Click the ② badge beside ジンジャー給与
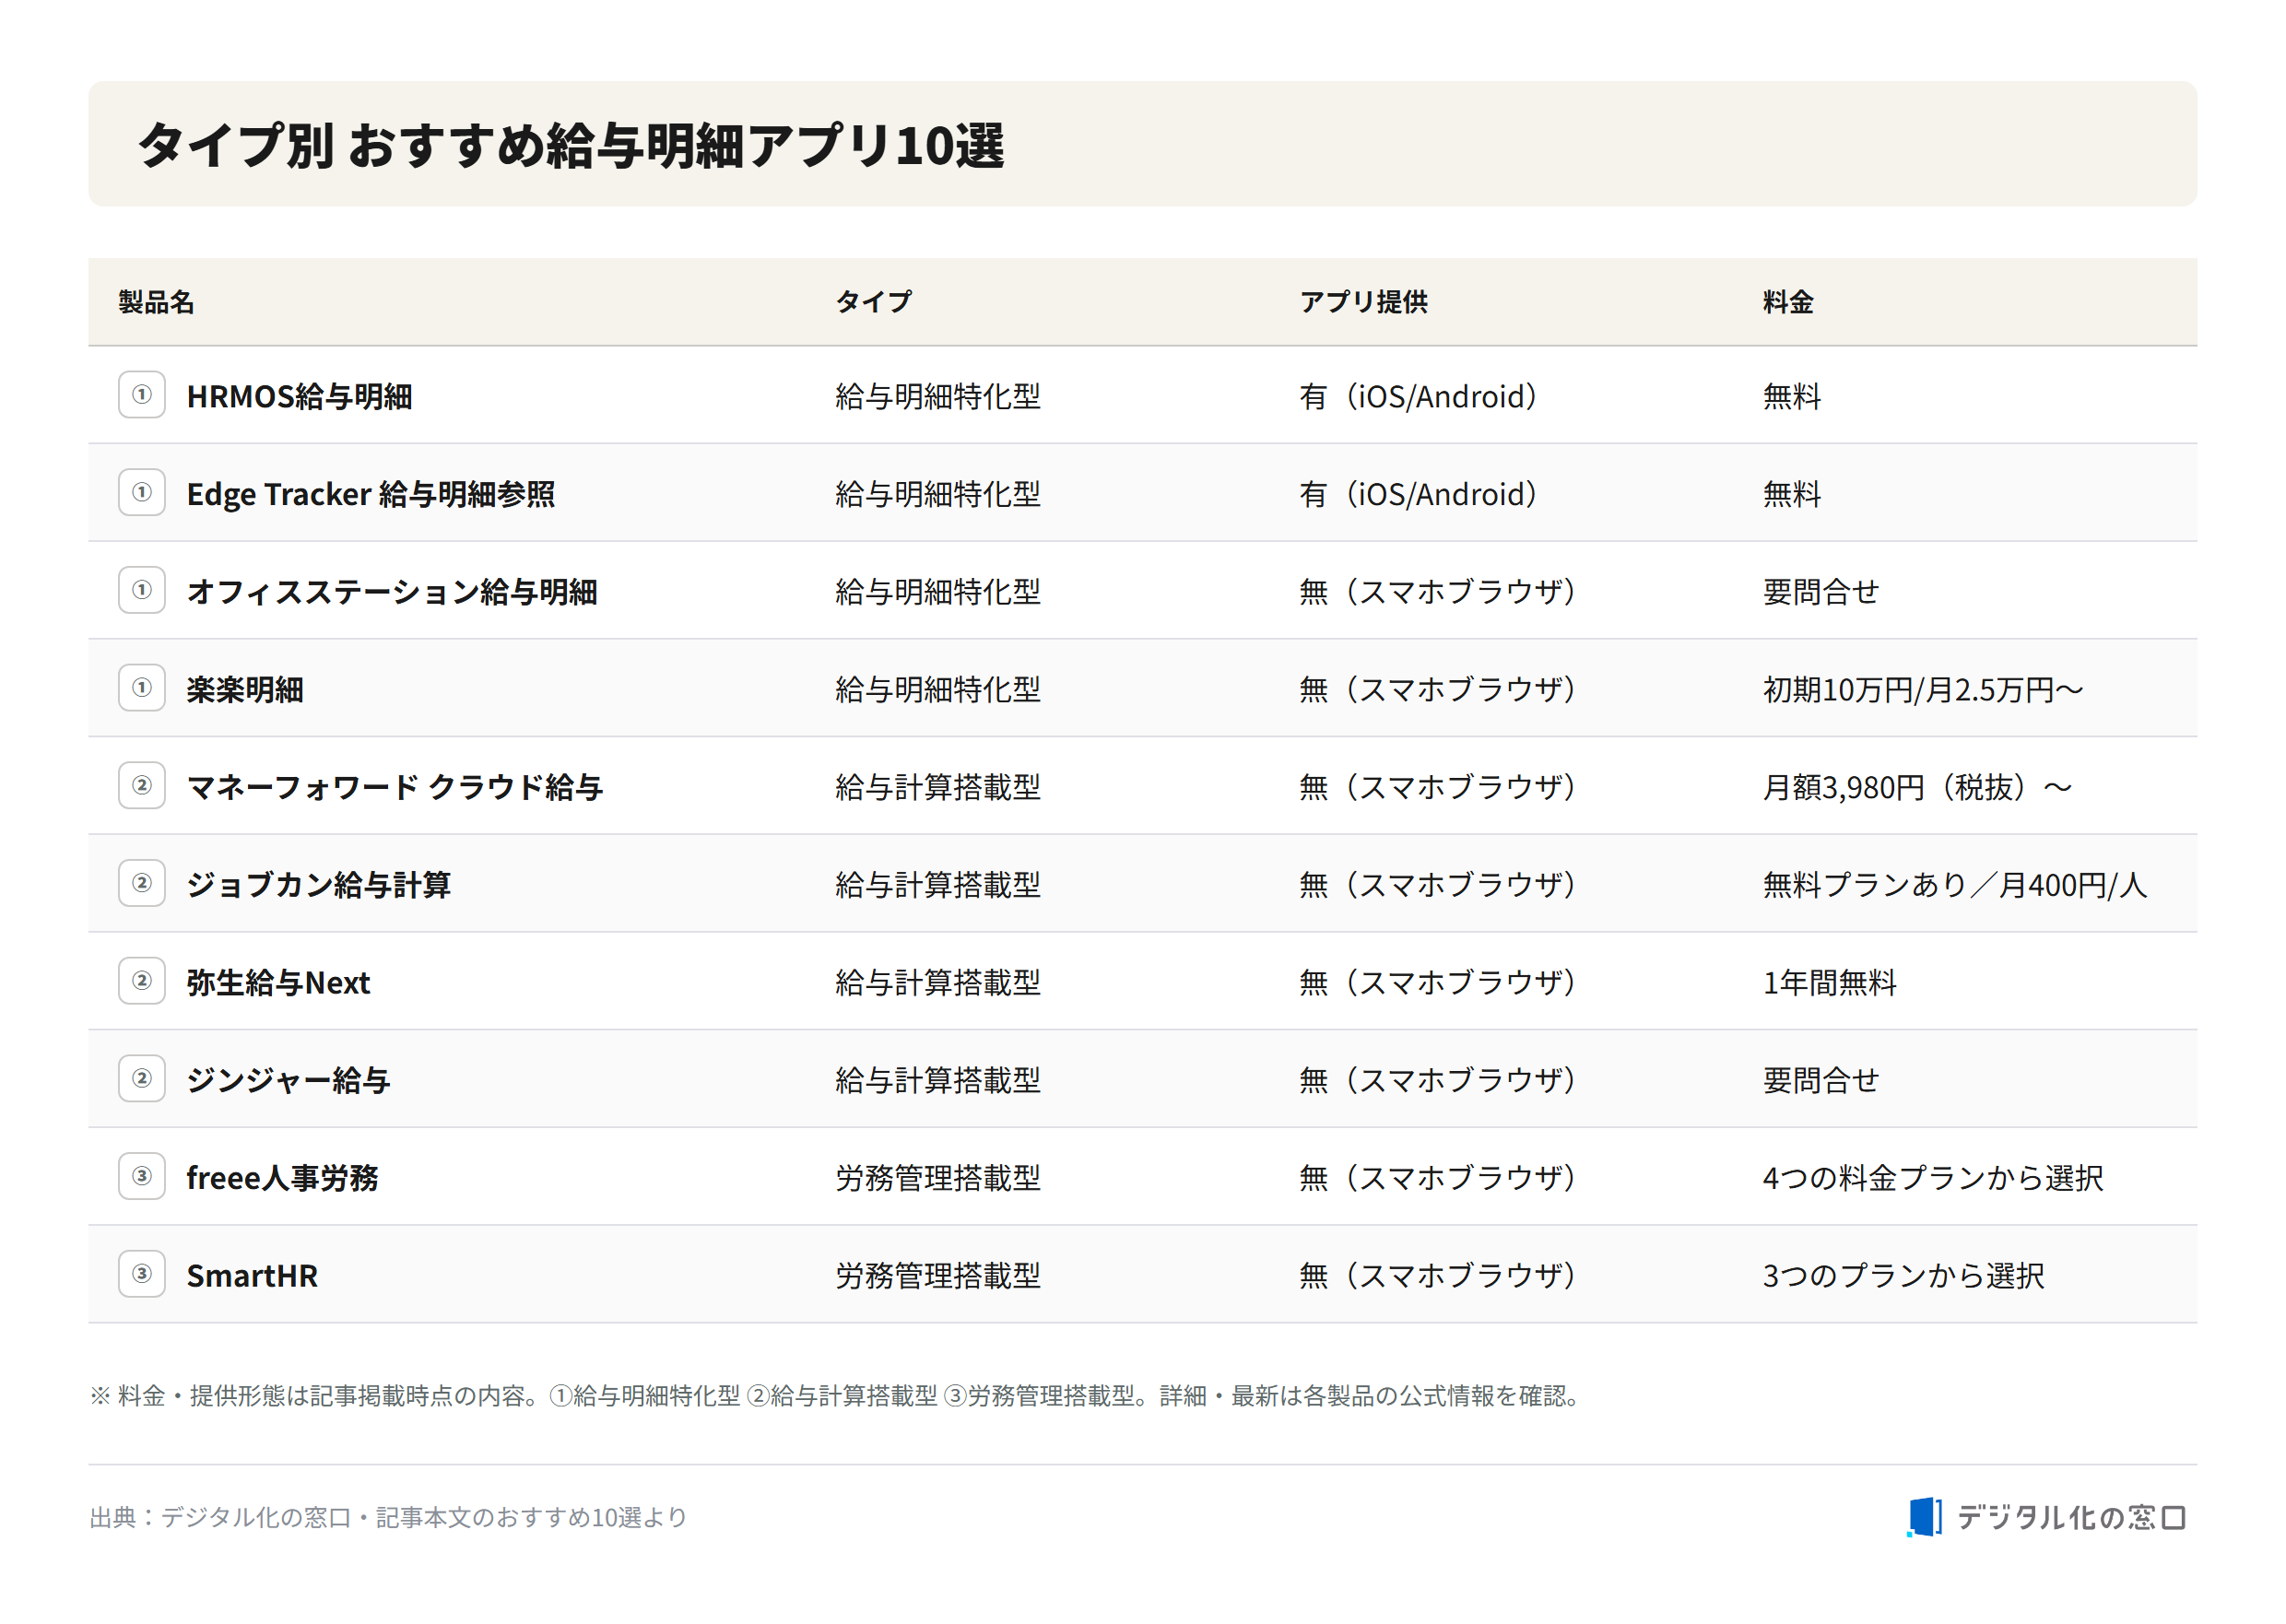 [x=142, y=1079]
